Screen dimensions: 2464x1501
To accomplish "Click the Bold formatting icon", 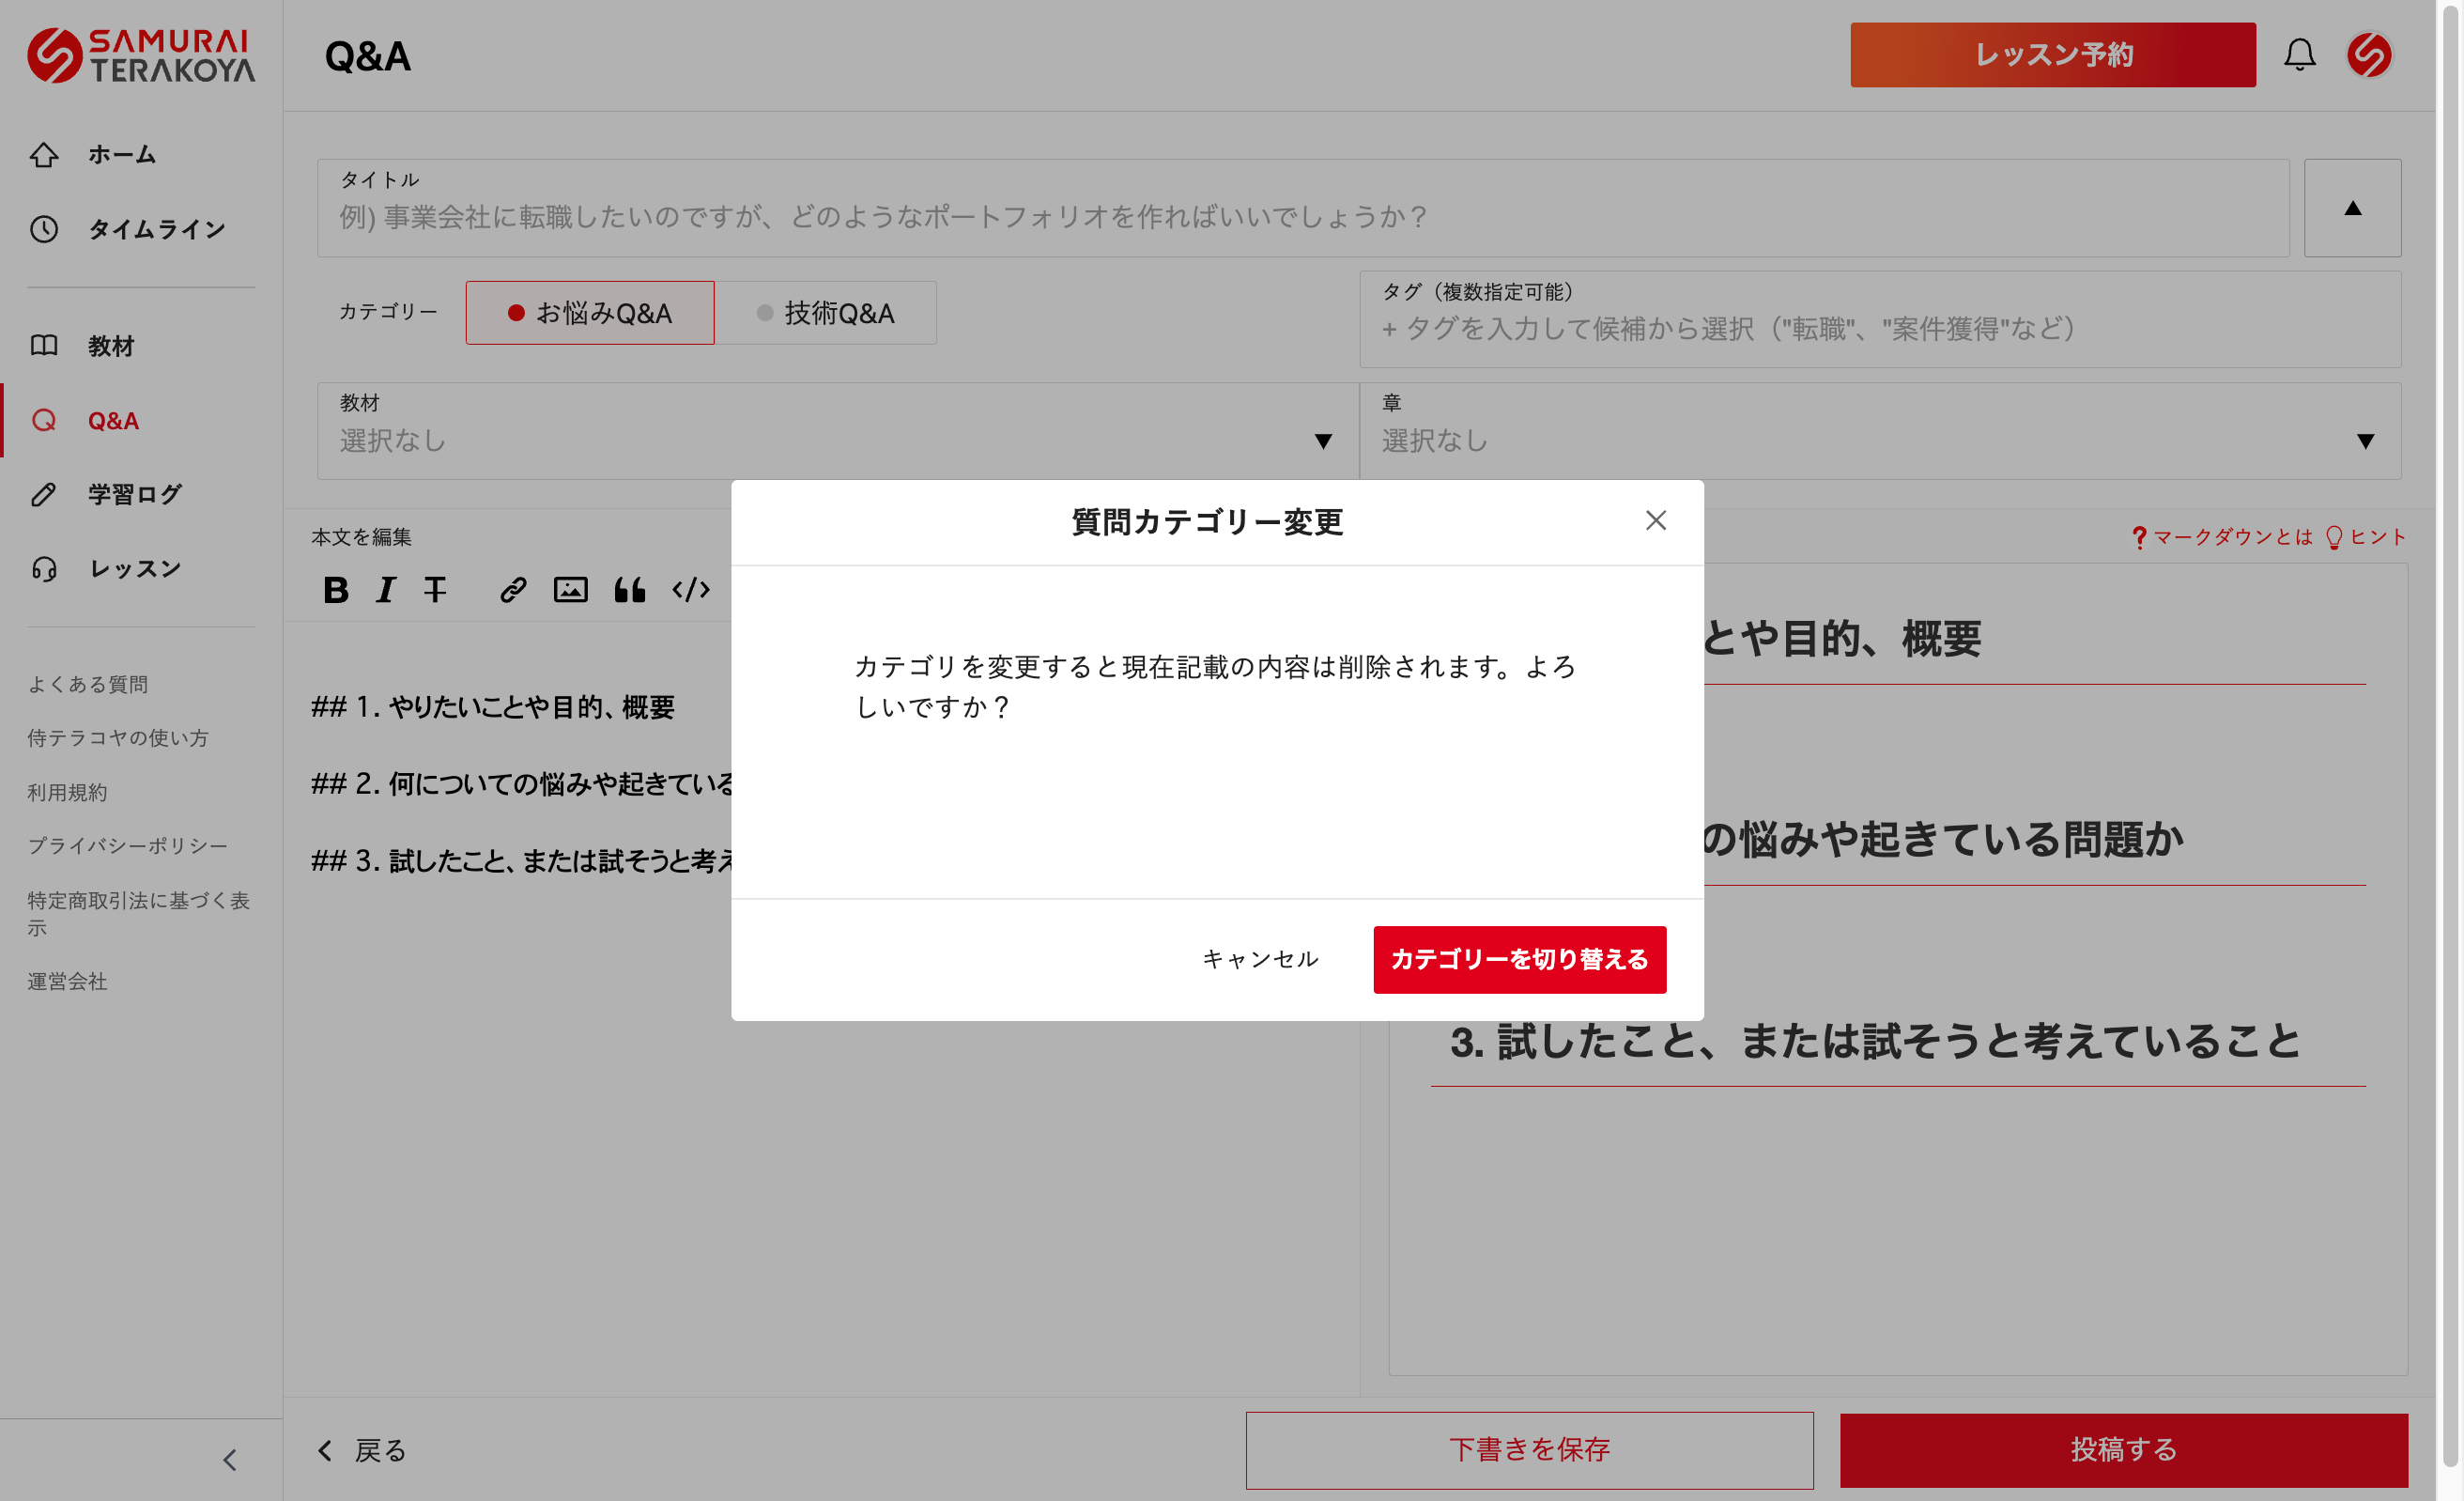I will (x=336, y=590).
